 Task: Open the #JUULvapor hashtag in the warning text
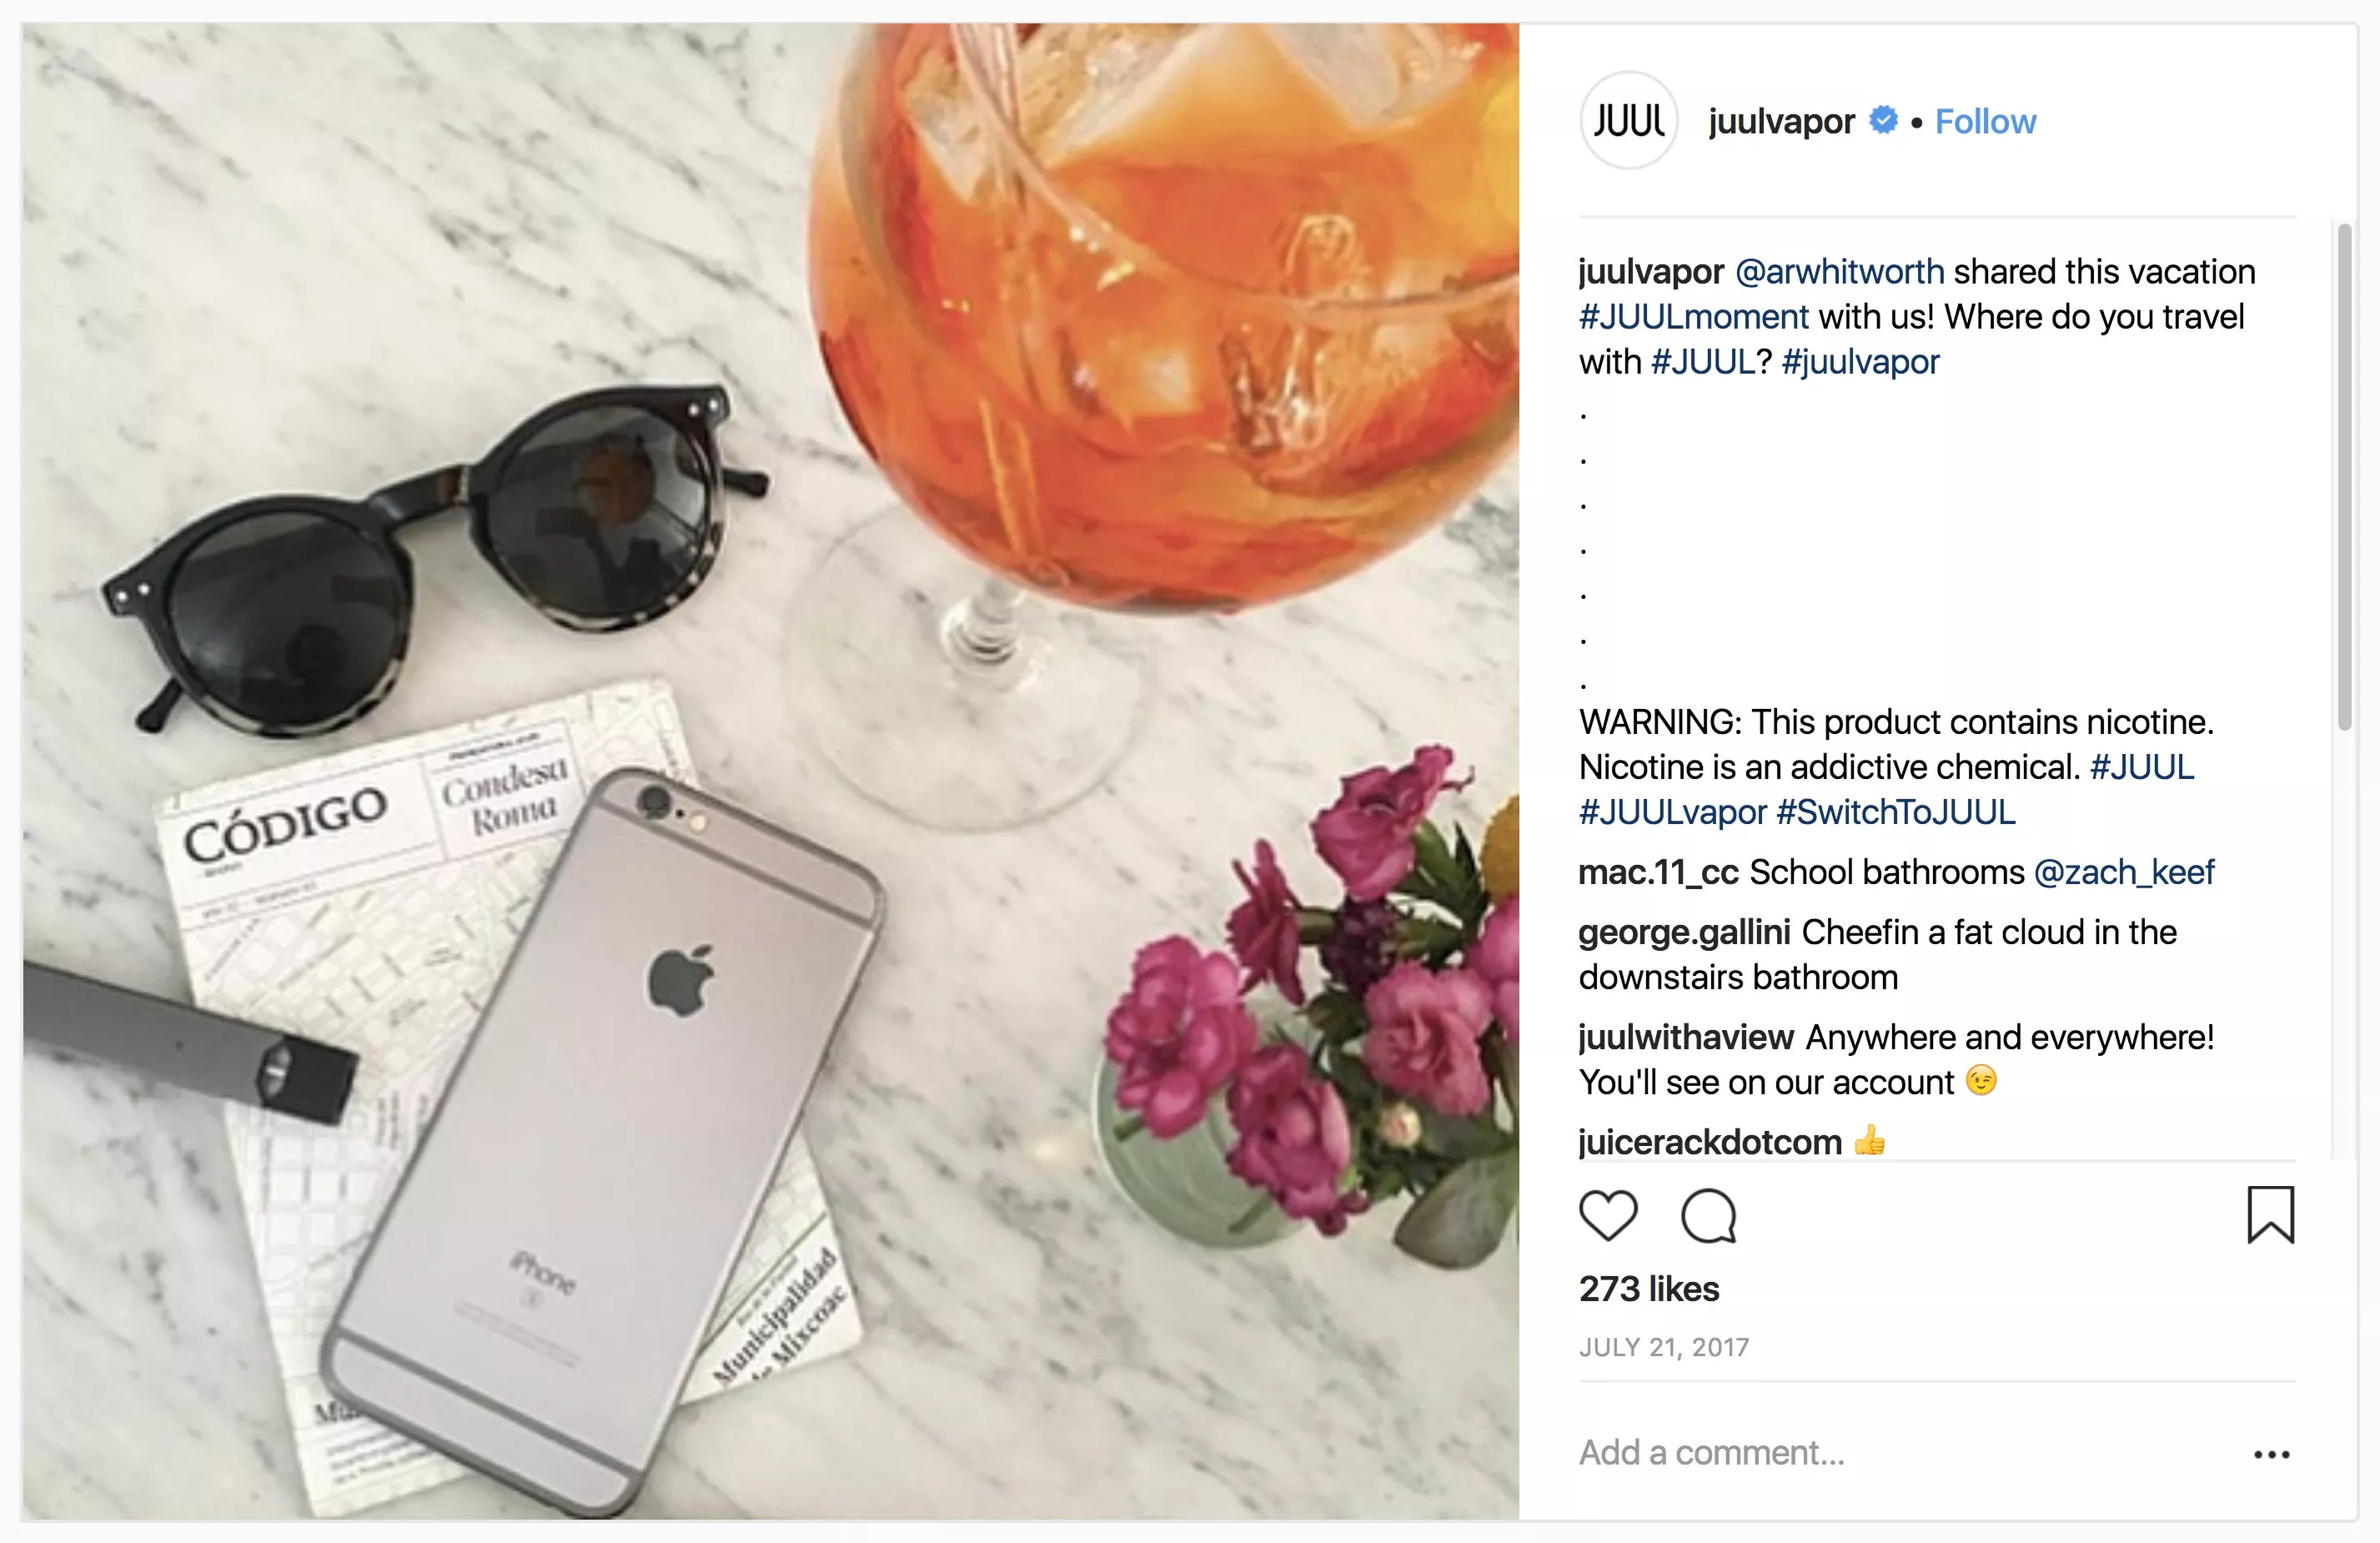(1672, 811)
